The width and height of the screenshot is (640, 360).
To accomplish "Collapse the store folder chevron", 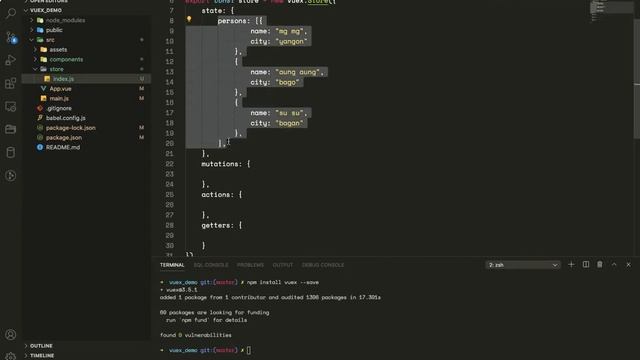I will pyautogui.click(x=36, y=69).
